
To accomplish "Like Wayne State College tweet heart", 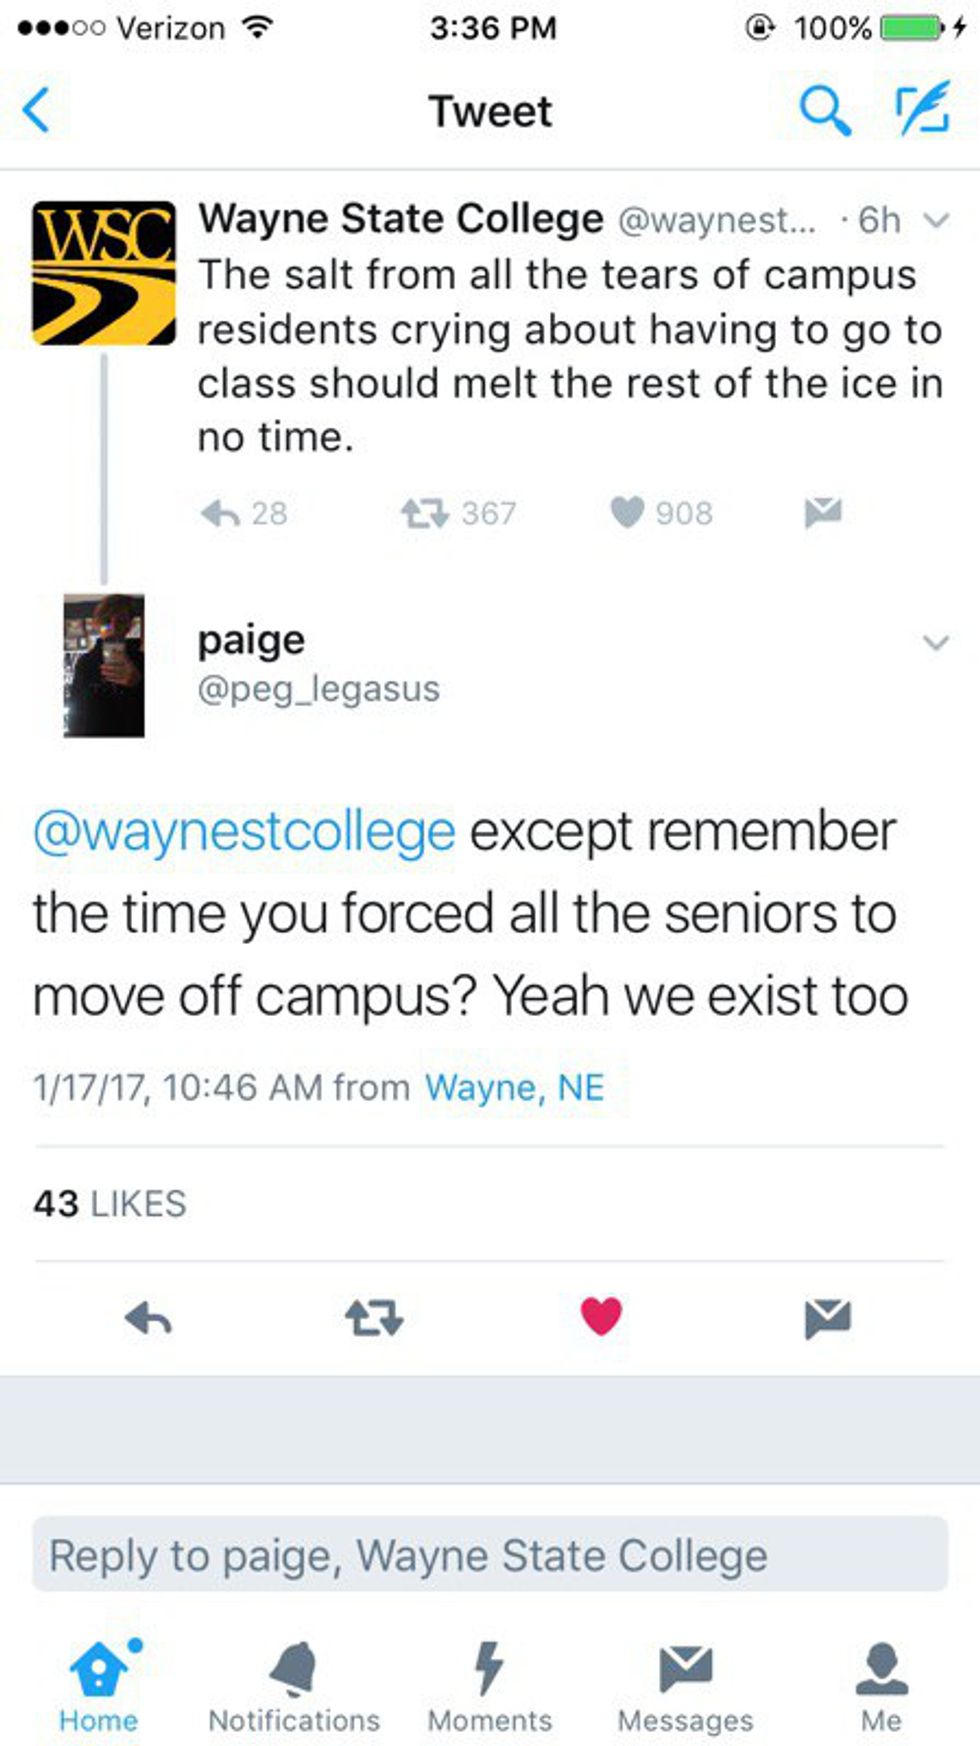I will tap(628, 512).
